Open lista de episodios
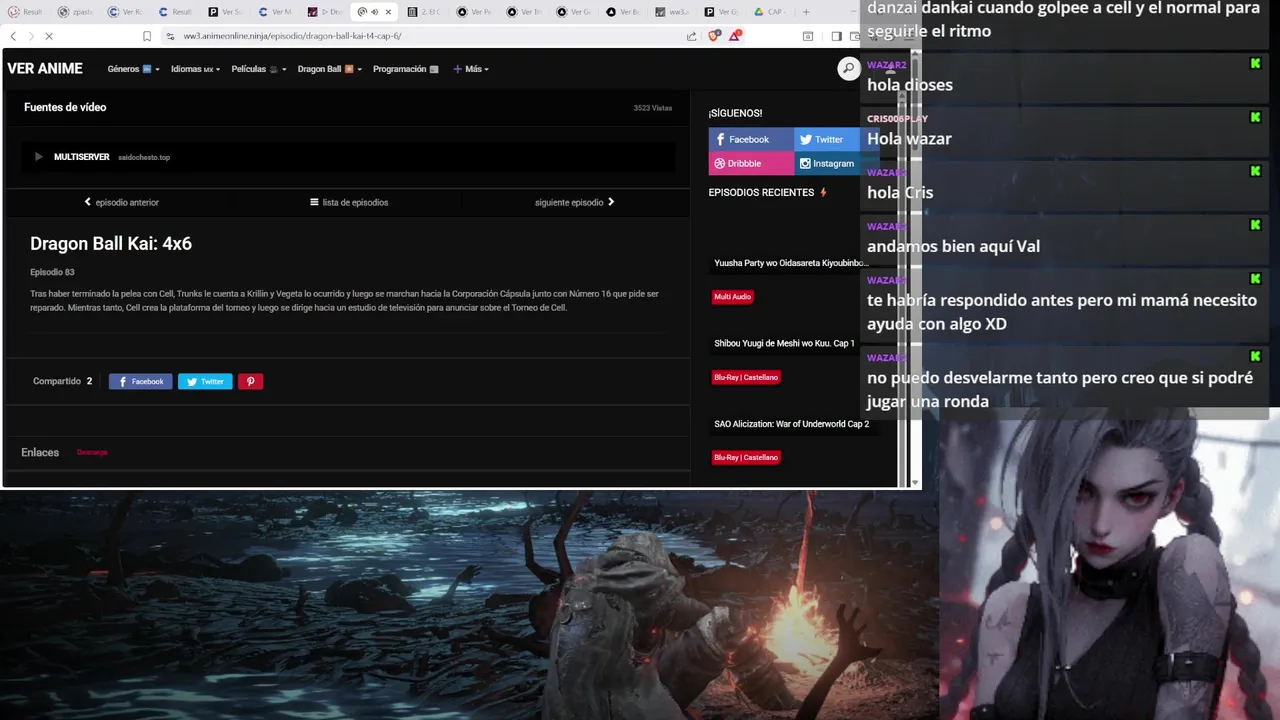This screenshot has width=1280, height=720. [x=349, y=202]
